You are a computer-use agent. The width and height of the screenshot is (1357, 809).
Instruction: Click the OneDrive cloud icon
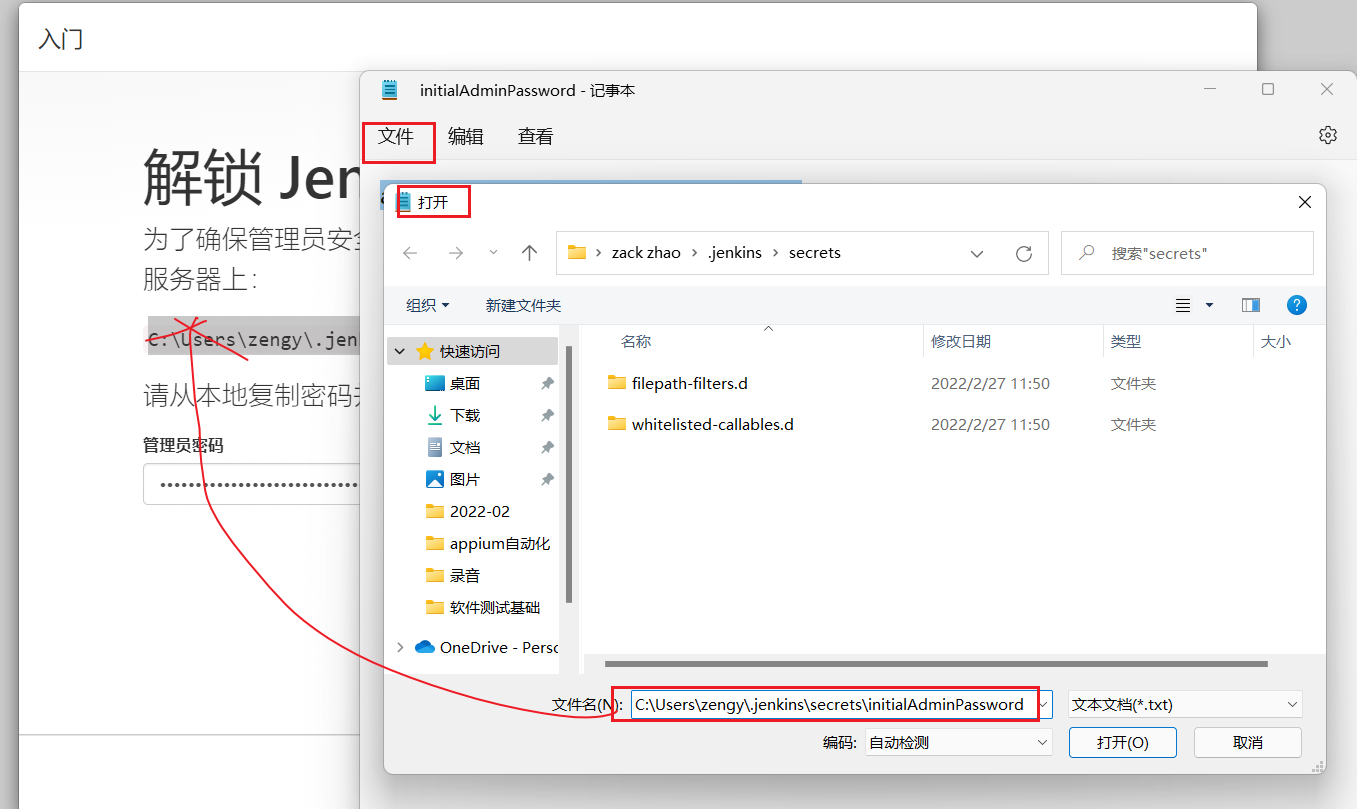point(425,647)
